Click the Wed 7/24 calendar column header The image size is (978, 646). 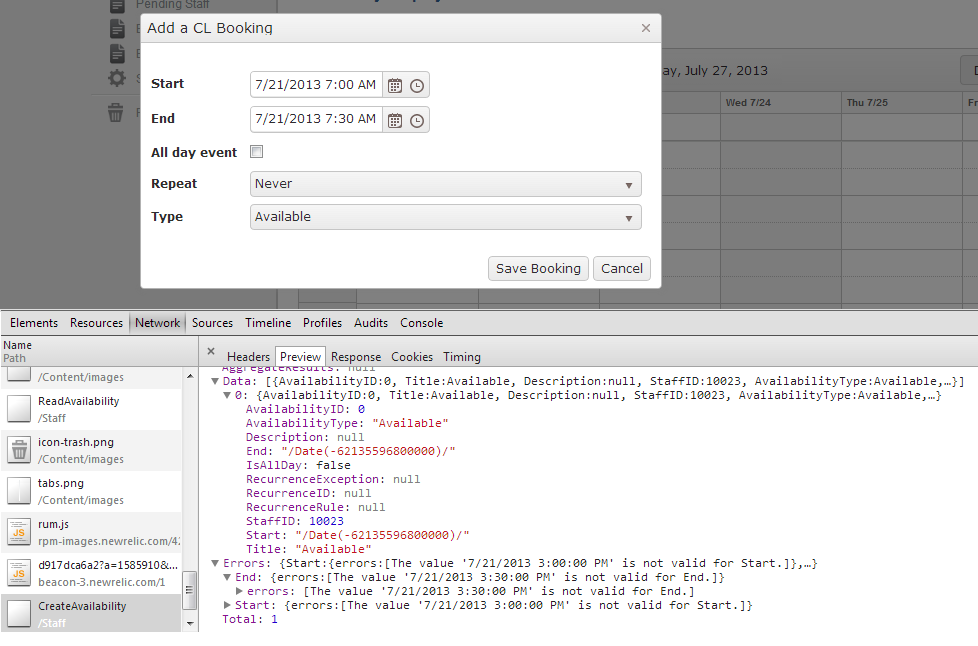780,102
